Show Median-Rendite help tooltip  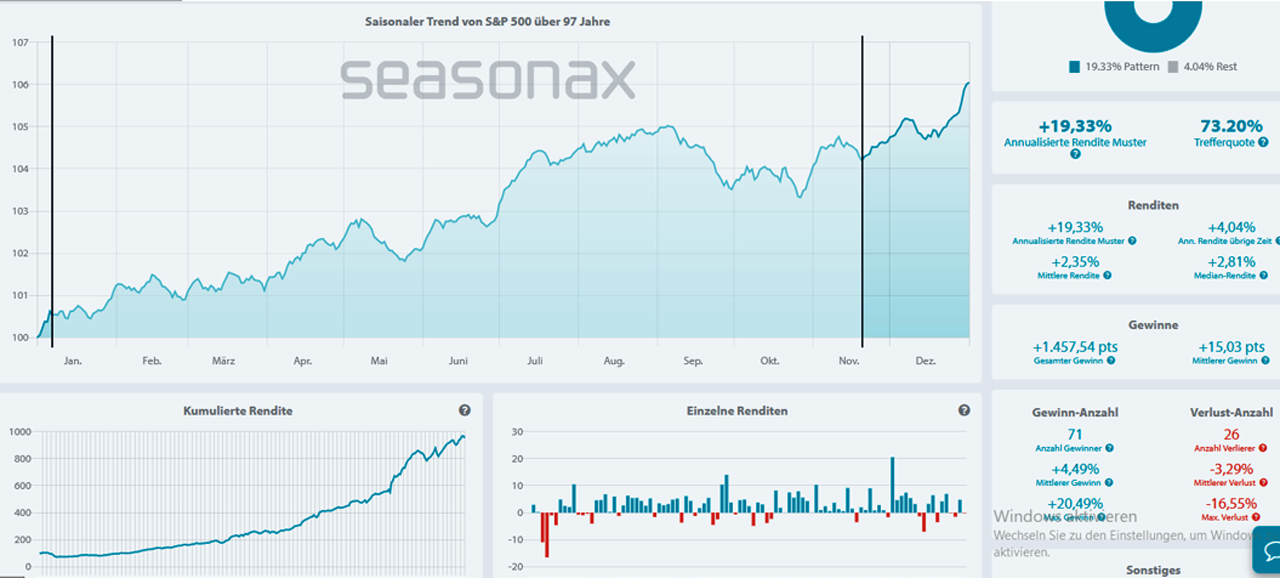pos(1265,275)
